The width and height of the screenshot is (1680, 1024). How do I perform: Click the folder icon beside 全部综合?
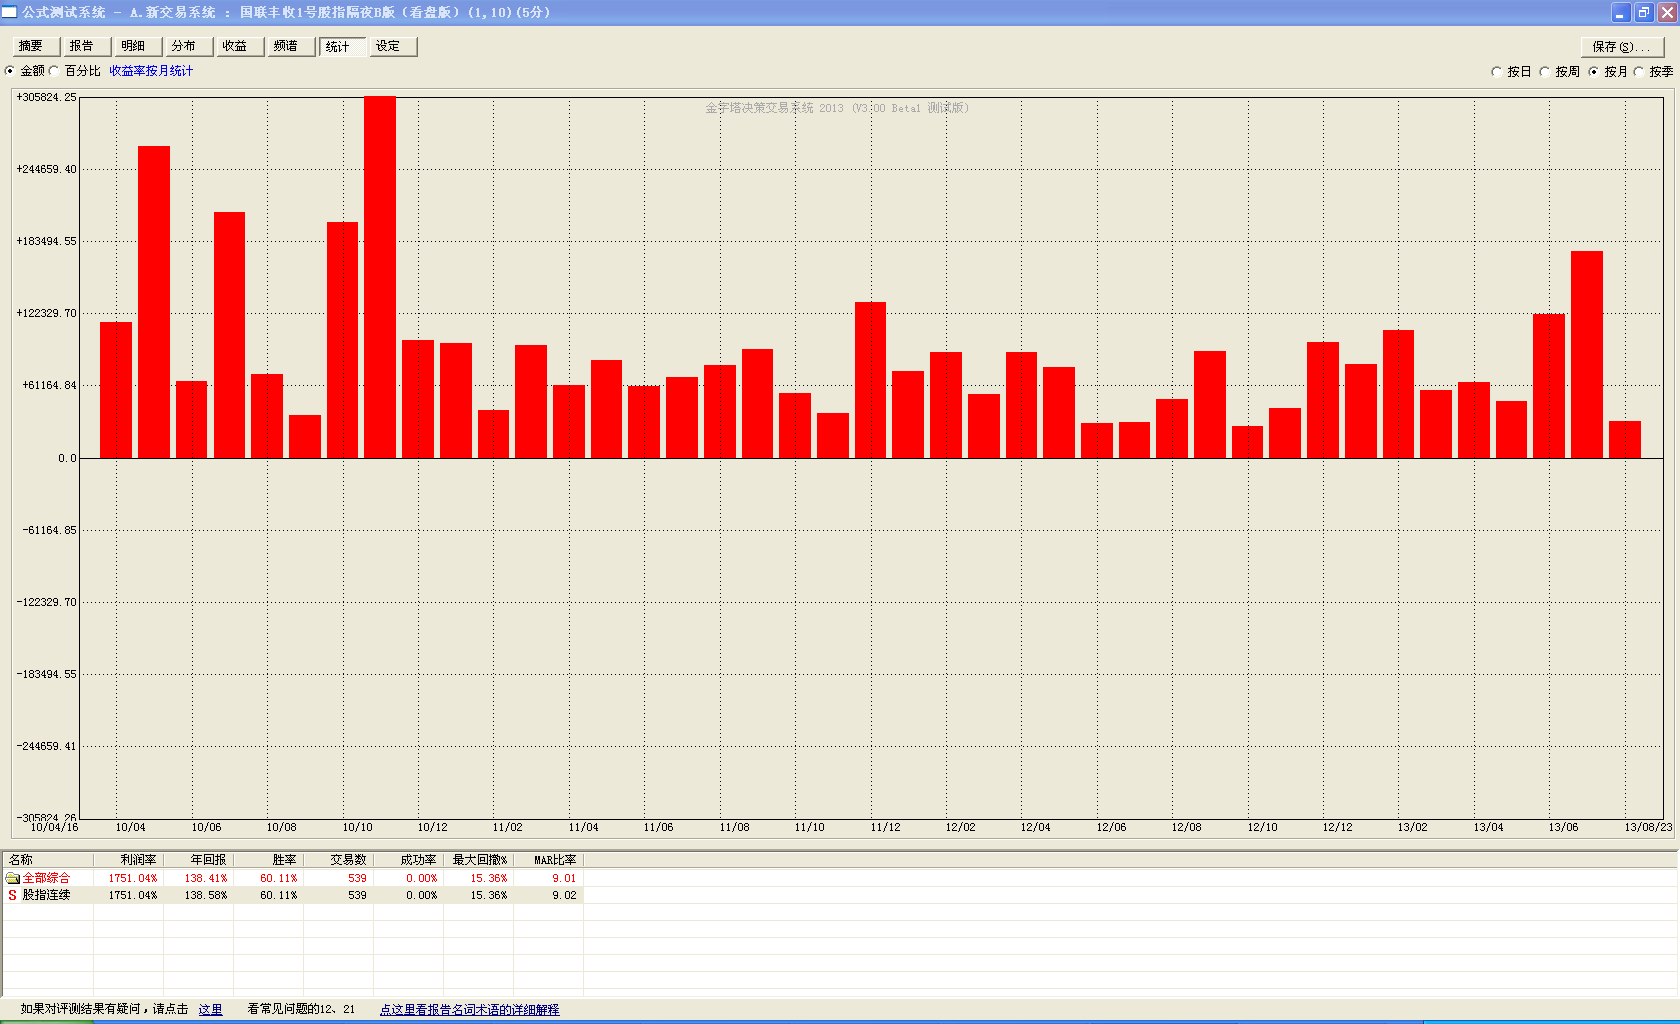click(13, 878)
